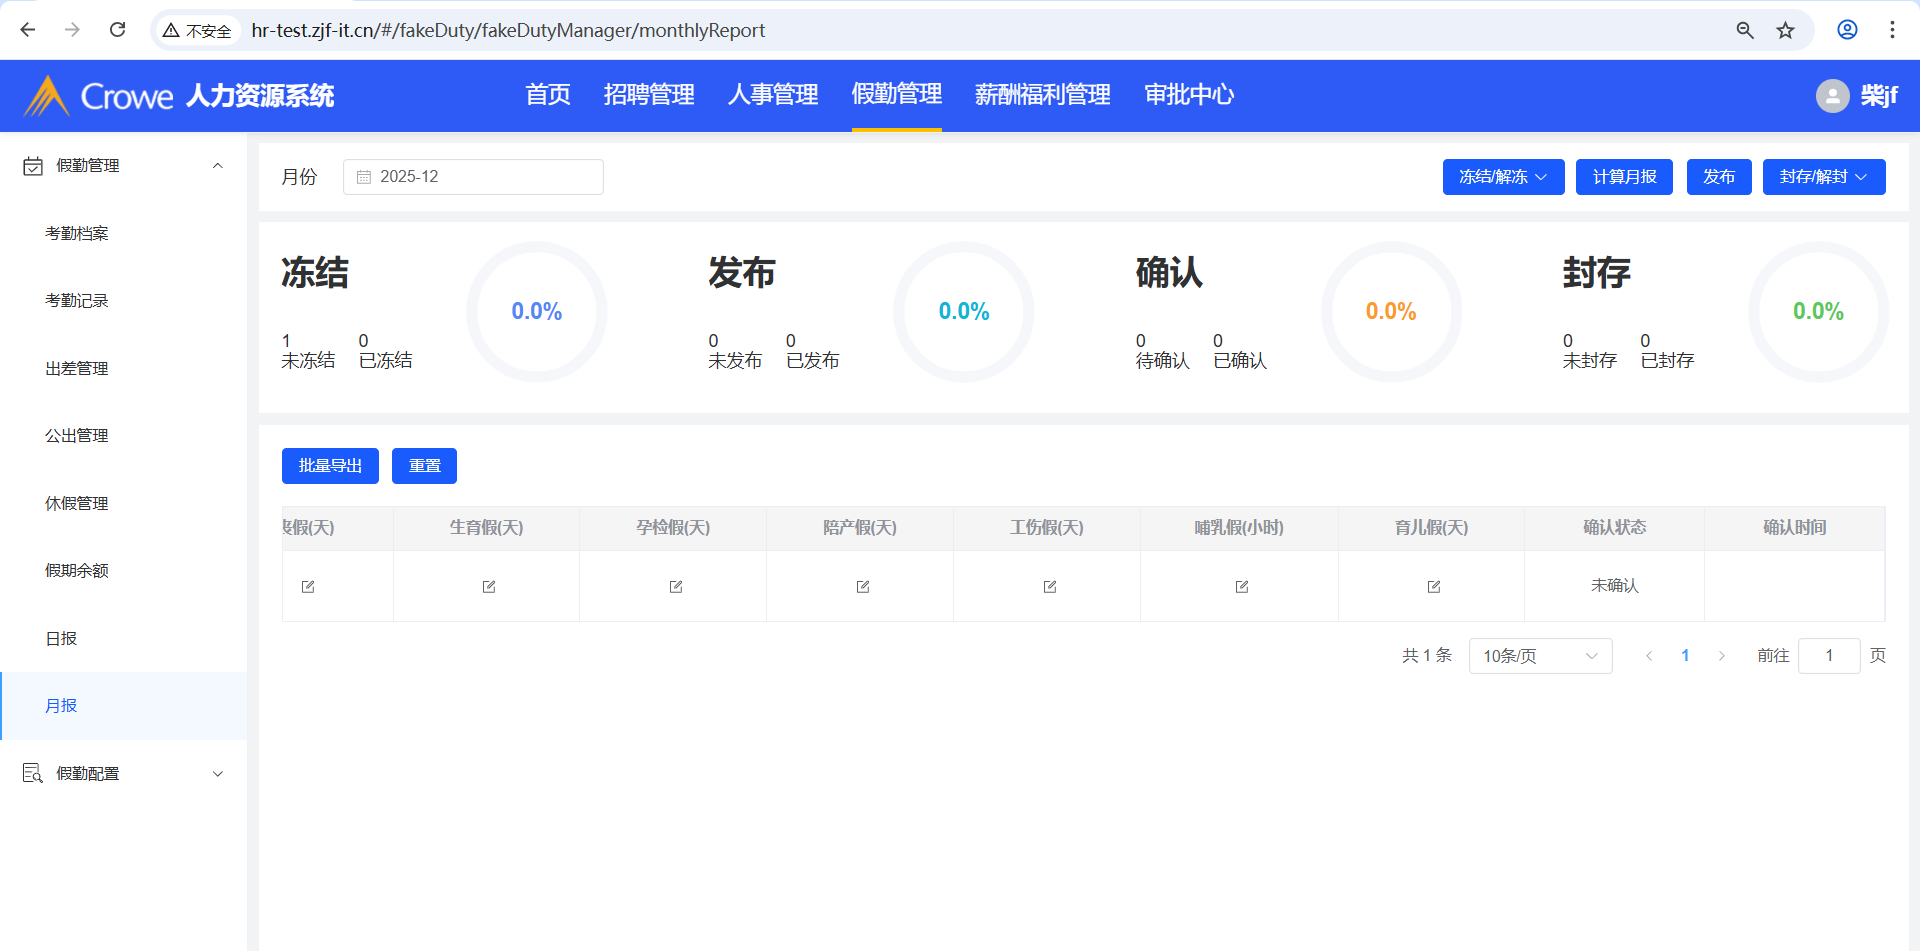The image size is (1920, 951).
Task: Open the 冻结/解冻 dropdown
Action: pos(1502,177)
